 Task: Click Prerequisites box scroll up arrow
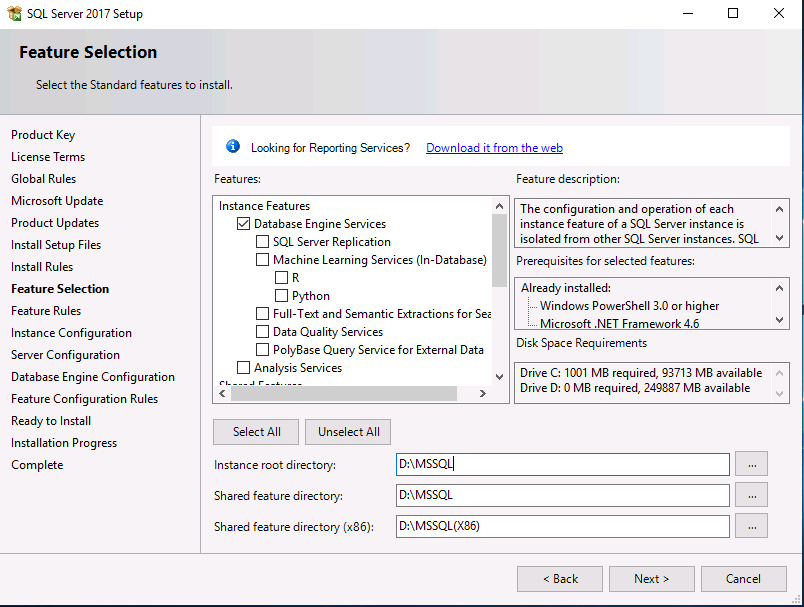coord(779,288)
